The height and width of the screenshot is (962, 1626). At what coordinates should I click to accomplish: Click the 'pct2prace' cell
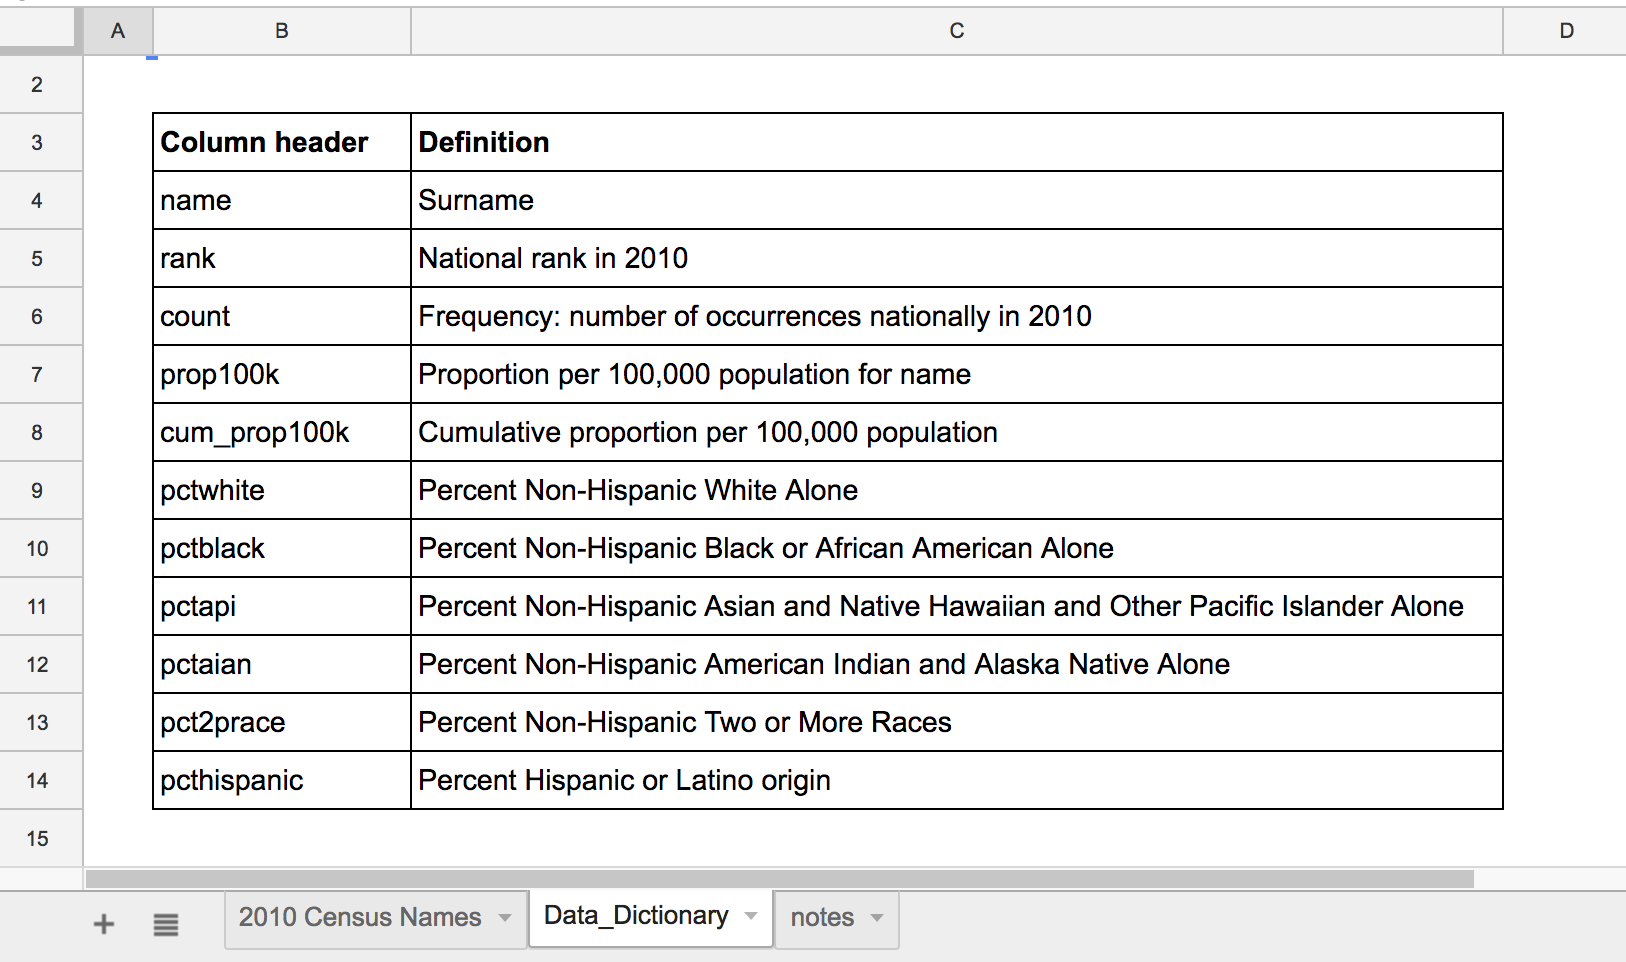[x=282, y=722]
